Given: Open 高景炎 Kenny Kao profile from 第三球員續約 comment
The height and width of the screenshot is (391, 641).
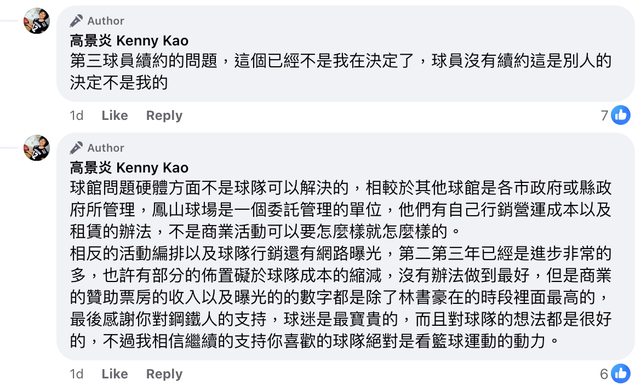Looking at the screenshot, I should pyautogui.click(x=129, y=40).
